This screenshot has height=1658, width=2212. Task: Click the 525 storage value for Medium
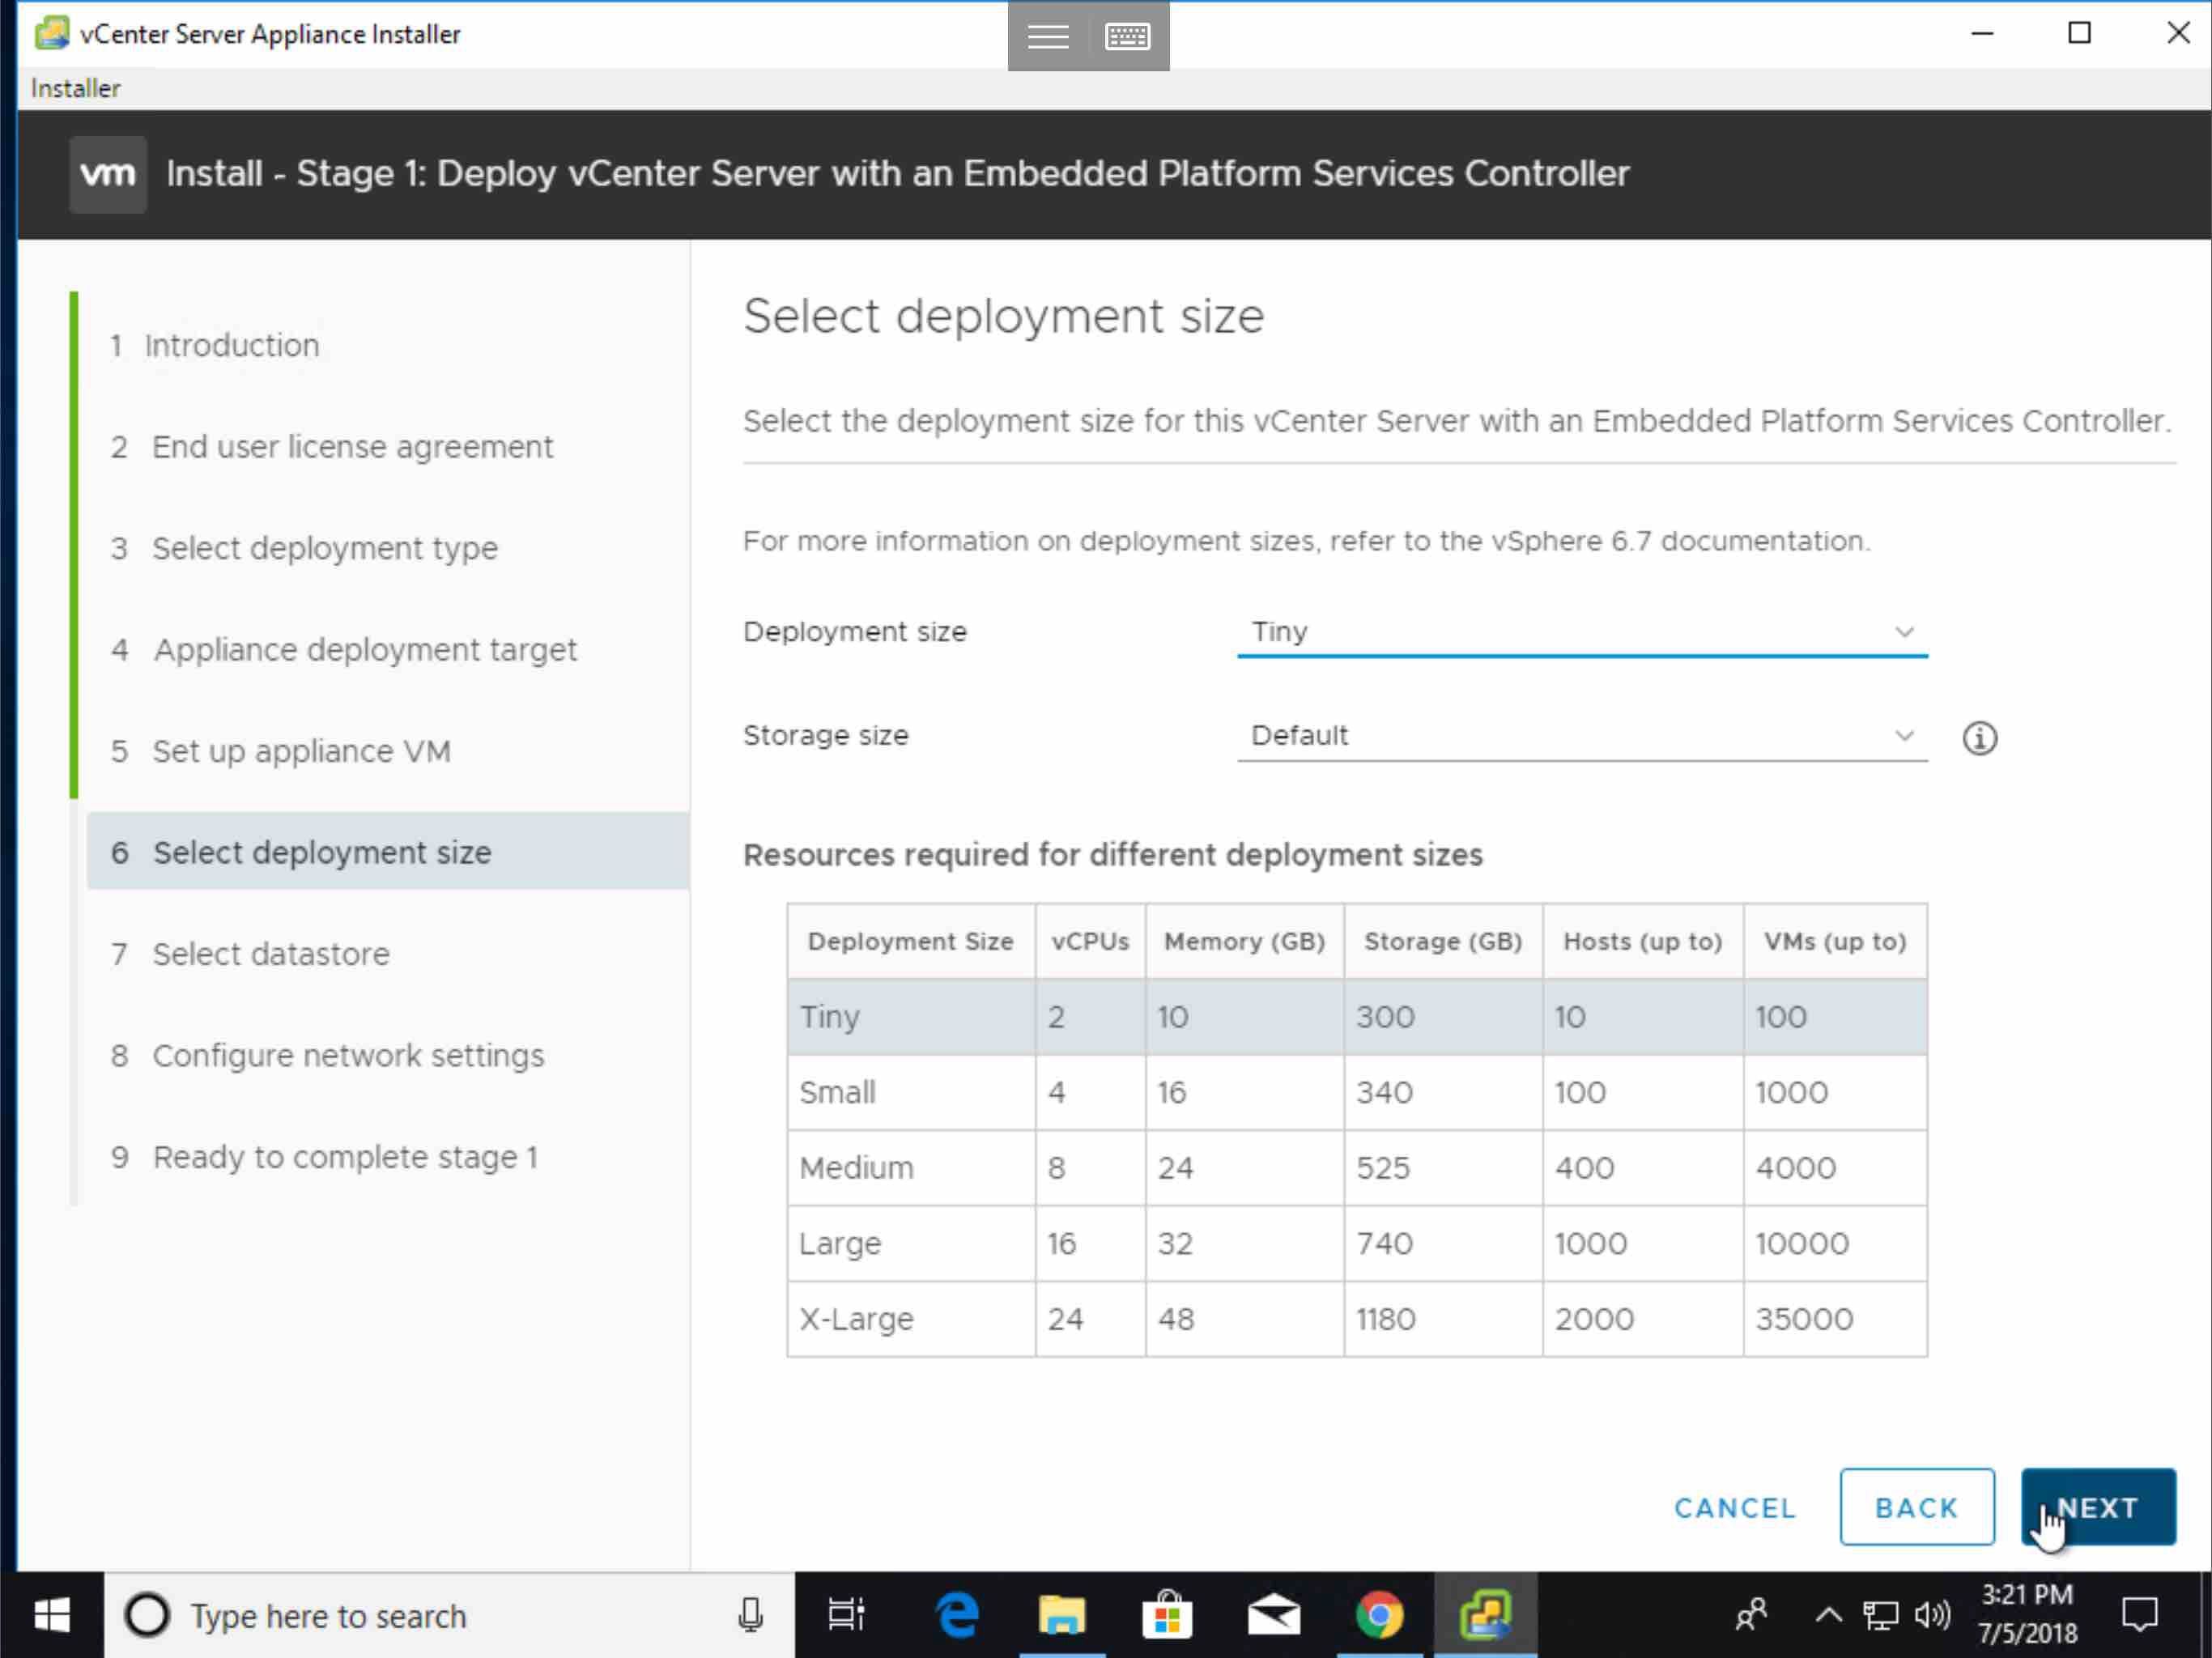[1383, 1168]
